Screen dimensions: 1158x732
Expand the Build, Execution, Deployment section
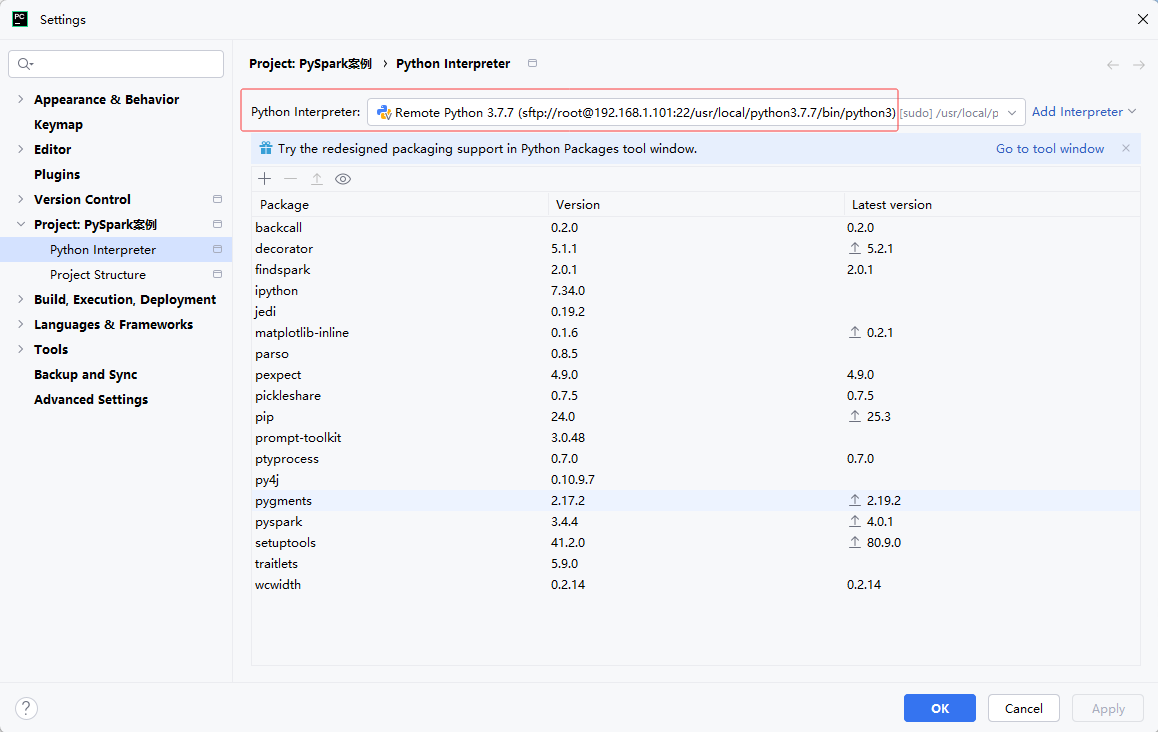click(x=21, y=299)
